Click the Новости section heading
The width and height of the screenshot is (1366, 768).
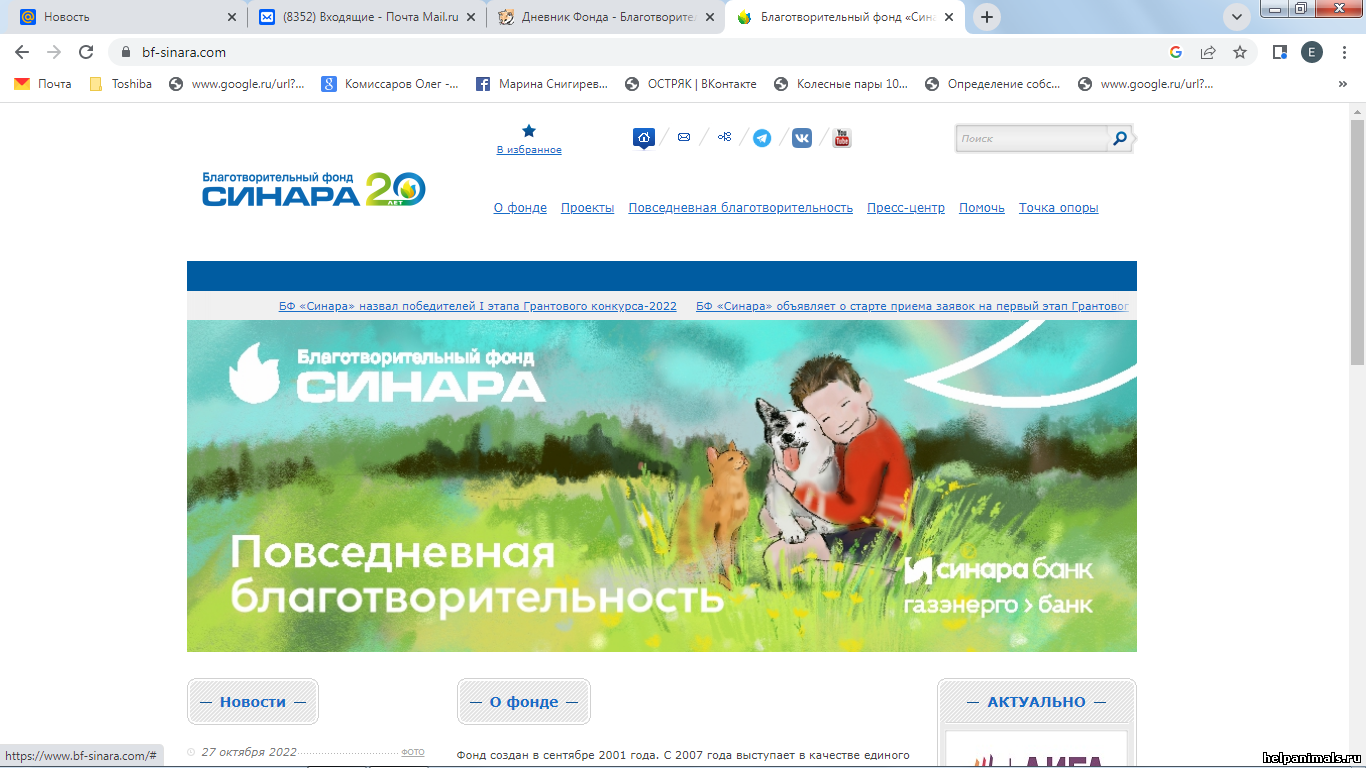253,702
